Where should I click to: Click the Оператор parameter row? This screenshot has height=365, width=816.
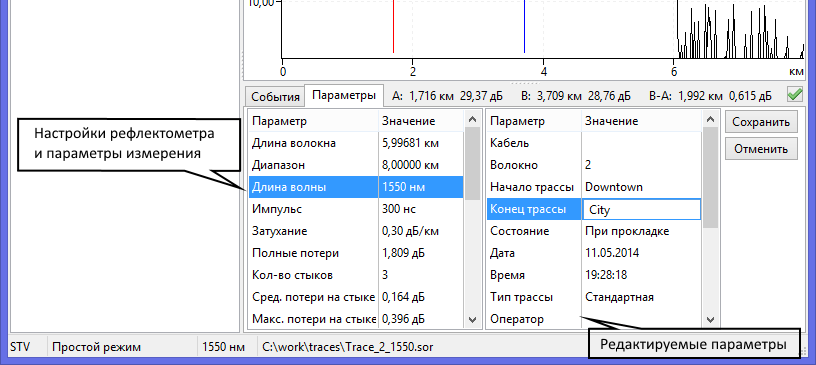(x=594, y=319)
